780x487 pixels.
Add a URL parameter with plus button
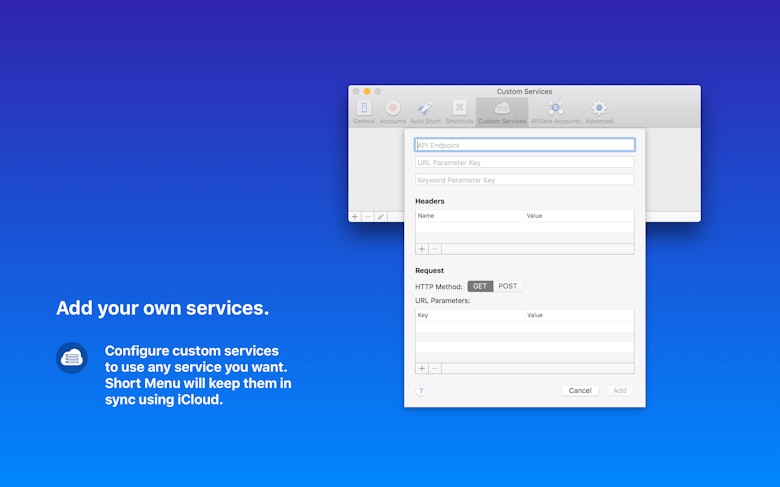[422, 368]
